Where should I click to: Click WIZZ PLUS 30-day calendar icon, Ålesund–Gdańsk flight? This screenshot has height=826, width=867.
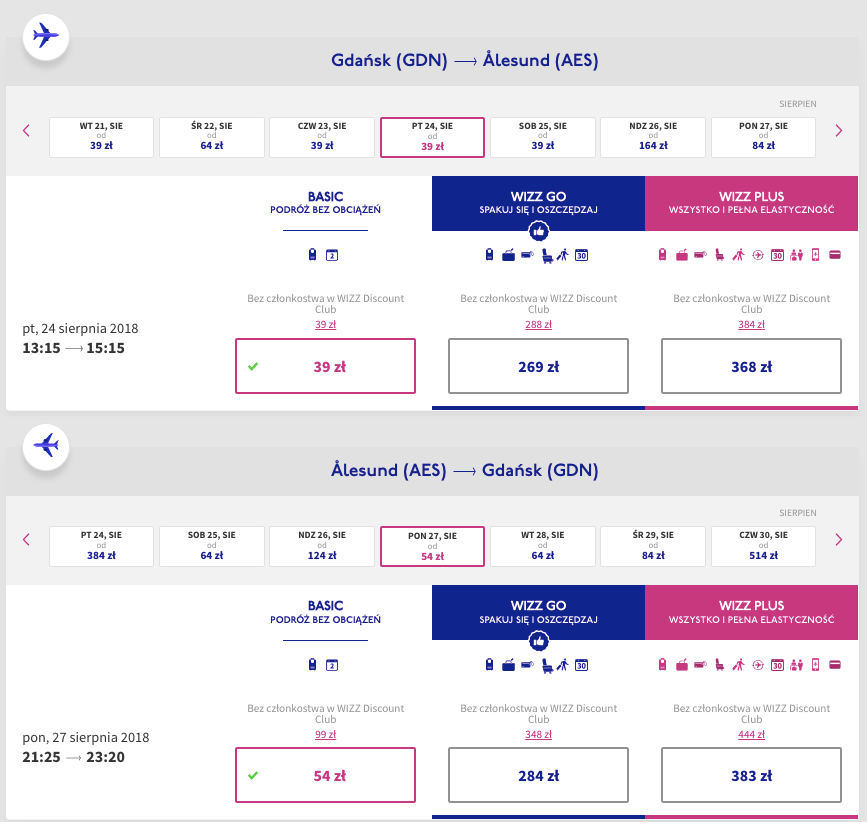click(x=777, y=665)
